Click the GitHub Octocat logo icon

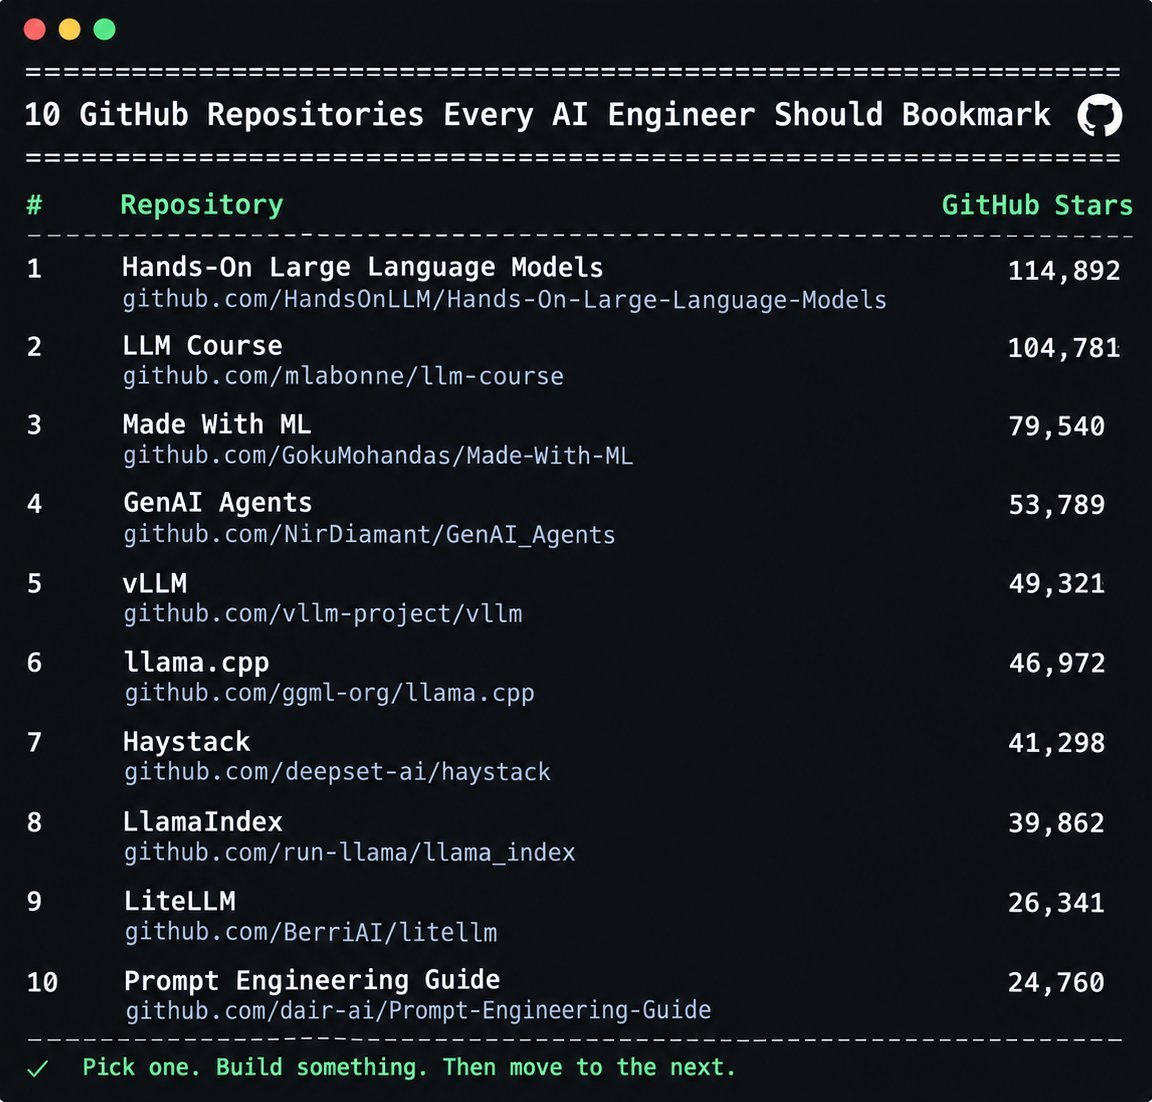pyautogui.click(x=1099, y=115)
